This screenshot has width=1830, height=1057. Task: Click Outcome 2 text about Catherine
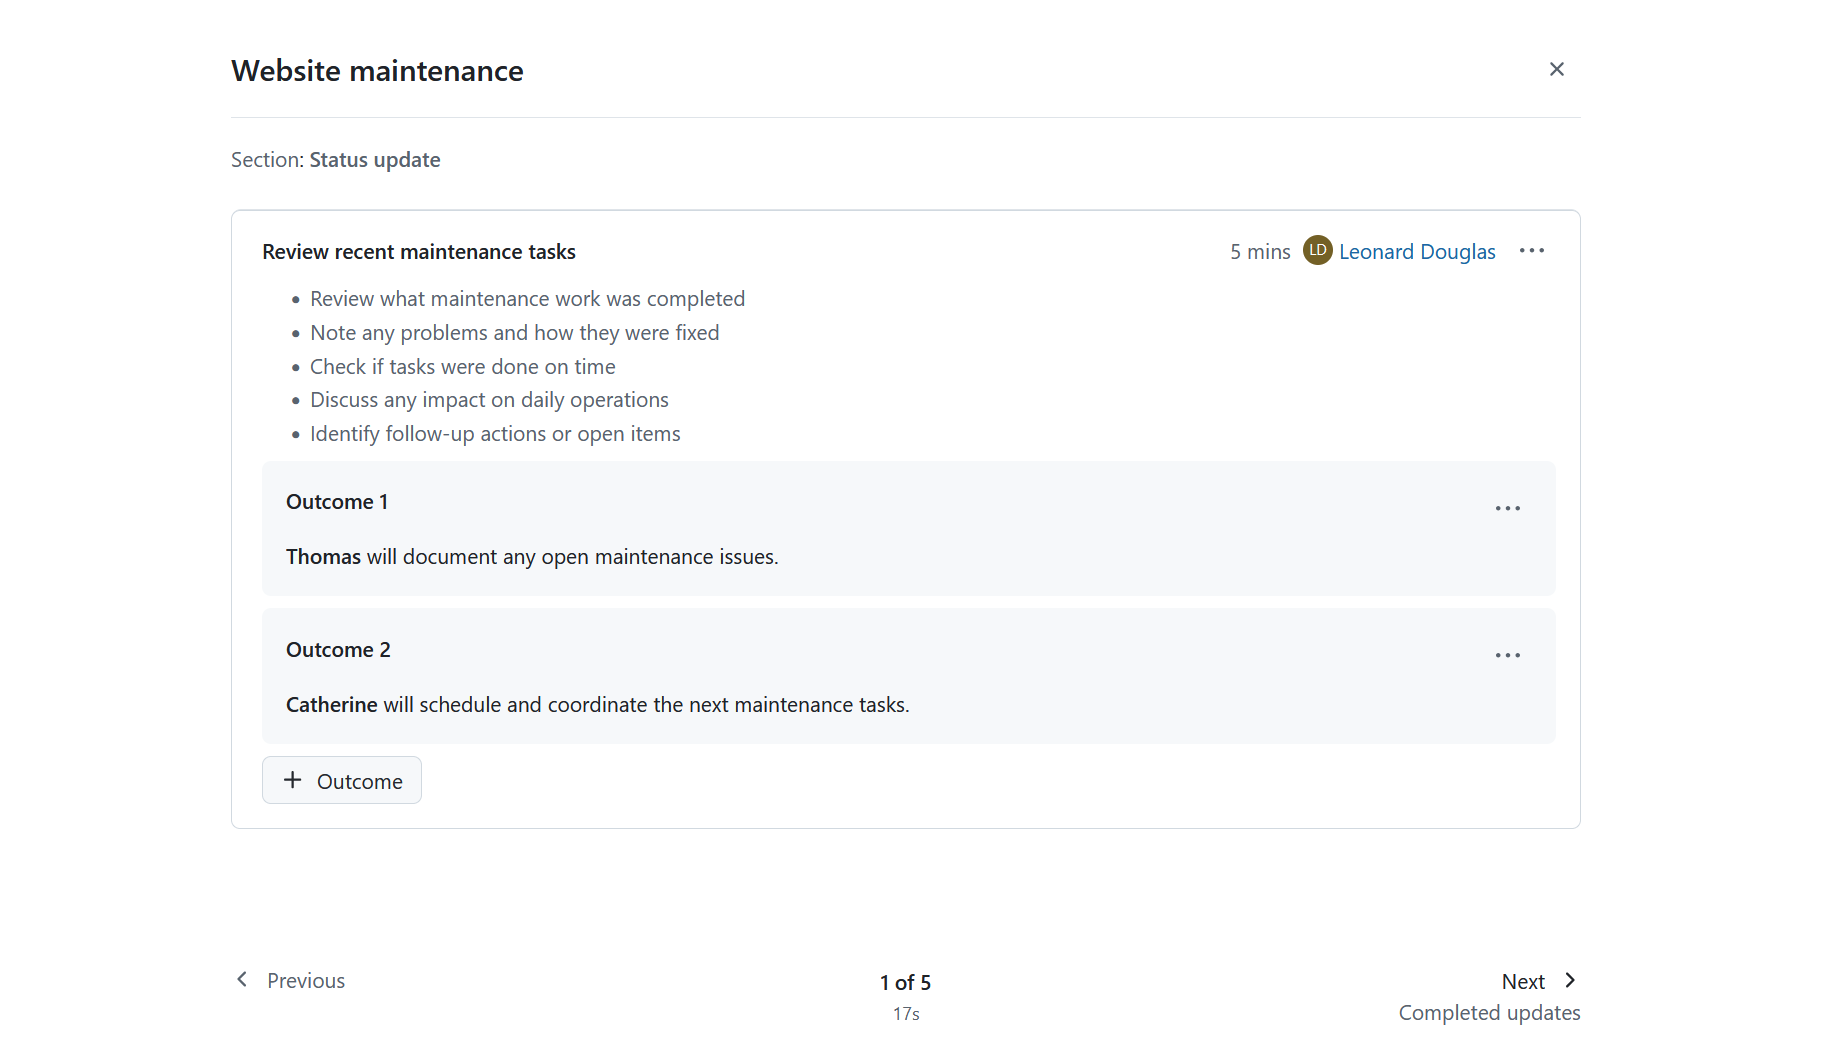pos(597,705)
